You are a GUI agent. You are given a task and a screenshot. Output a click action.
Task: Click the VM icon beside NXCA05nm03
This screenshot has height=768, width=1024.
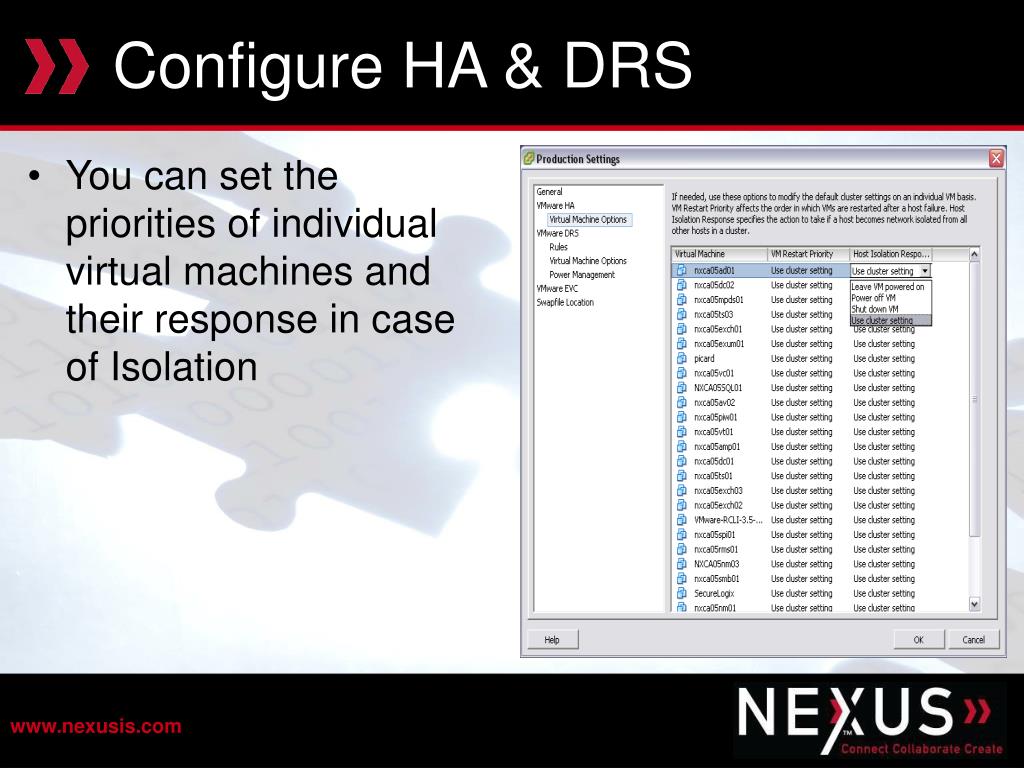(x=682, y=564)
